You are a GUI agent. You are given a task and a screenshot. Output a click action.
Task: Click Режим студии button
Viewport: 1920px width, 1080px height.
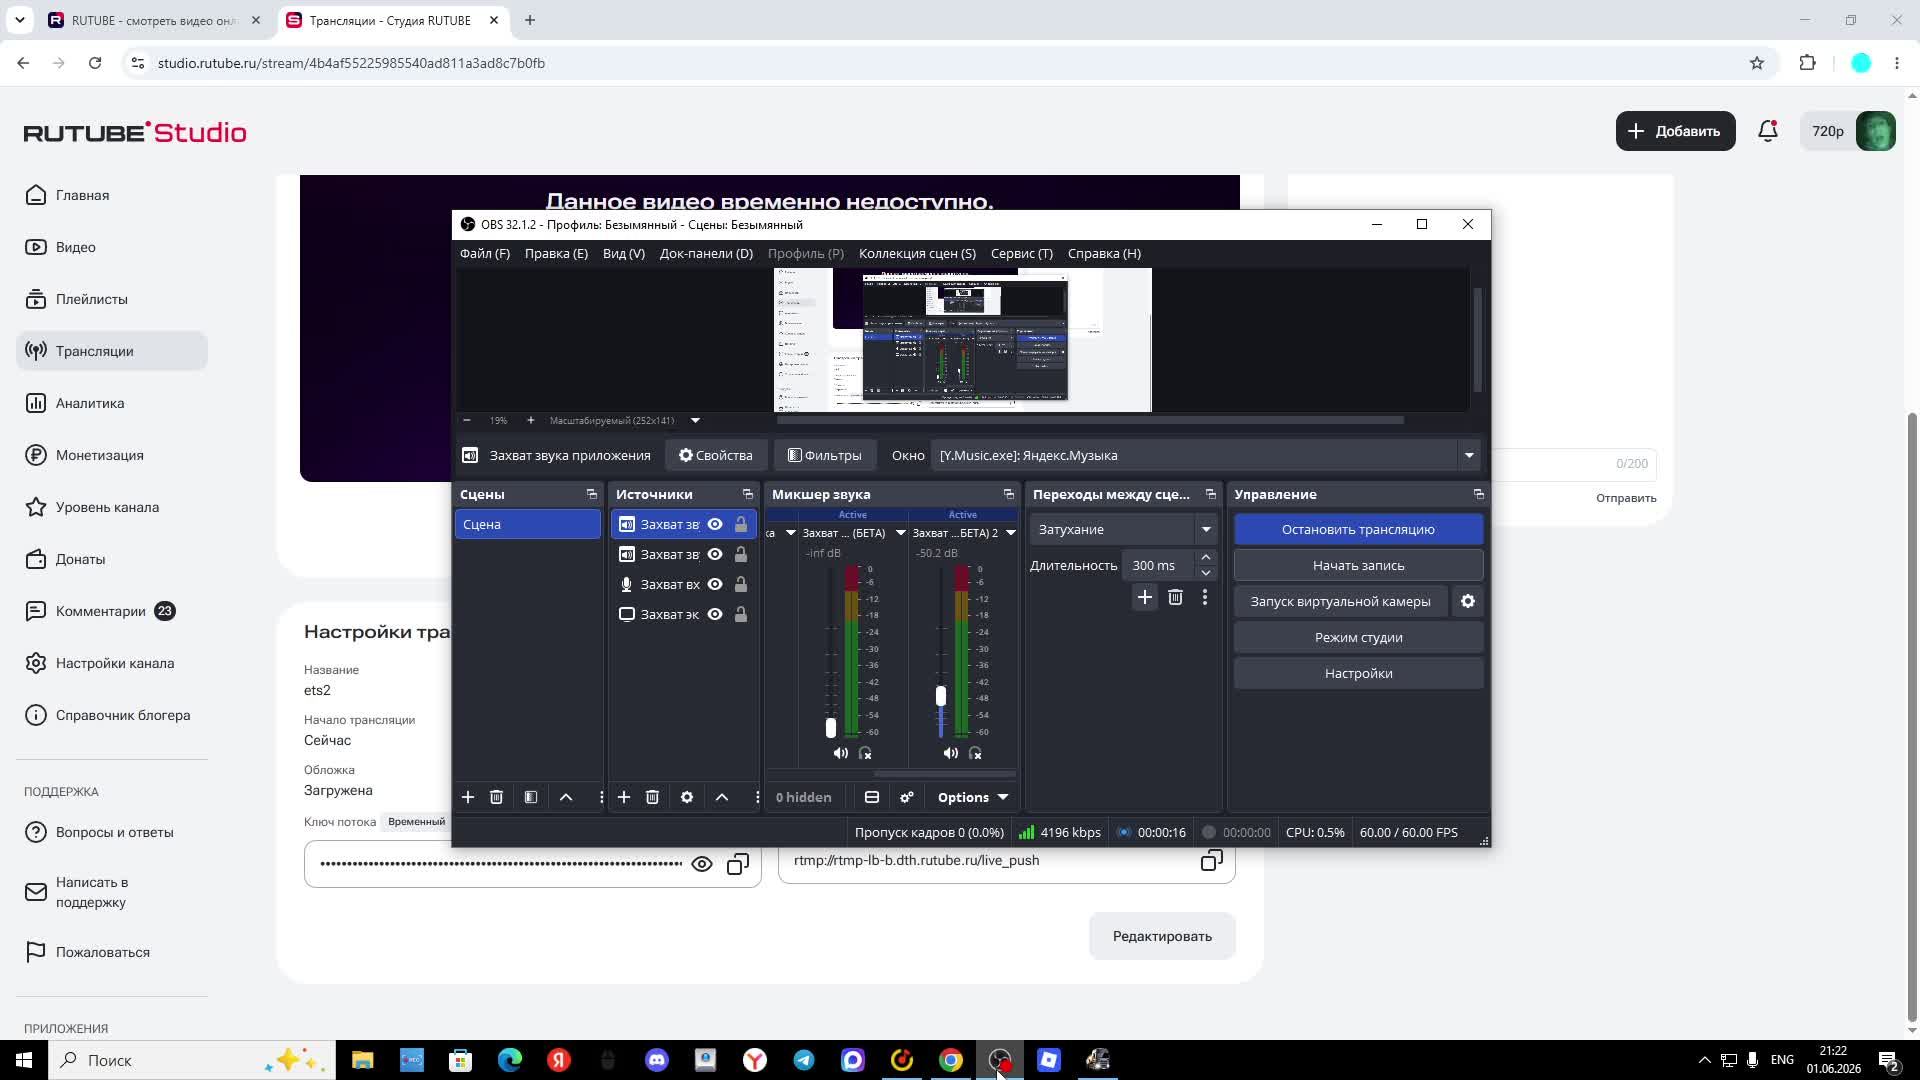pos(1358,637)
